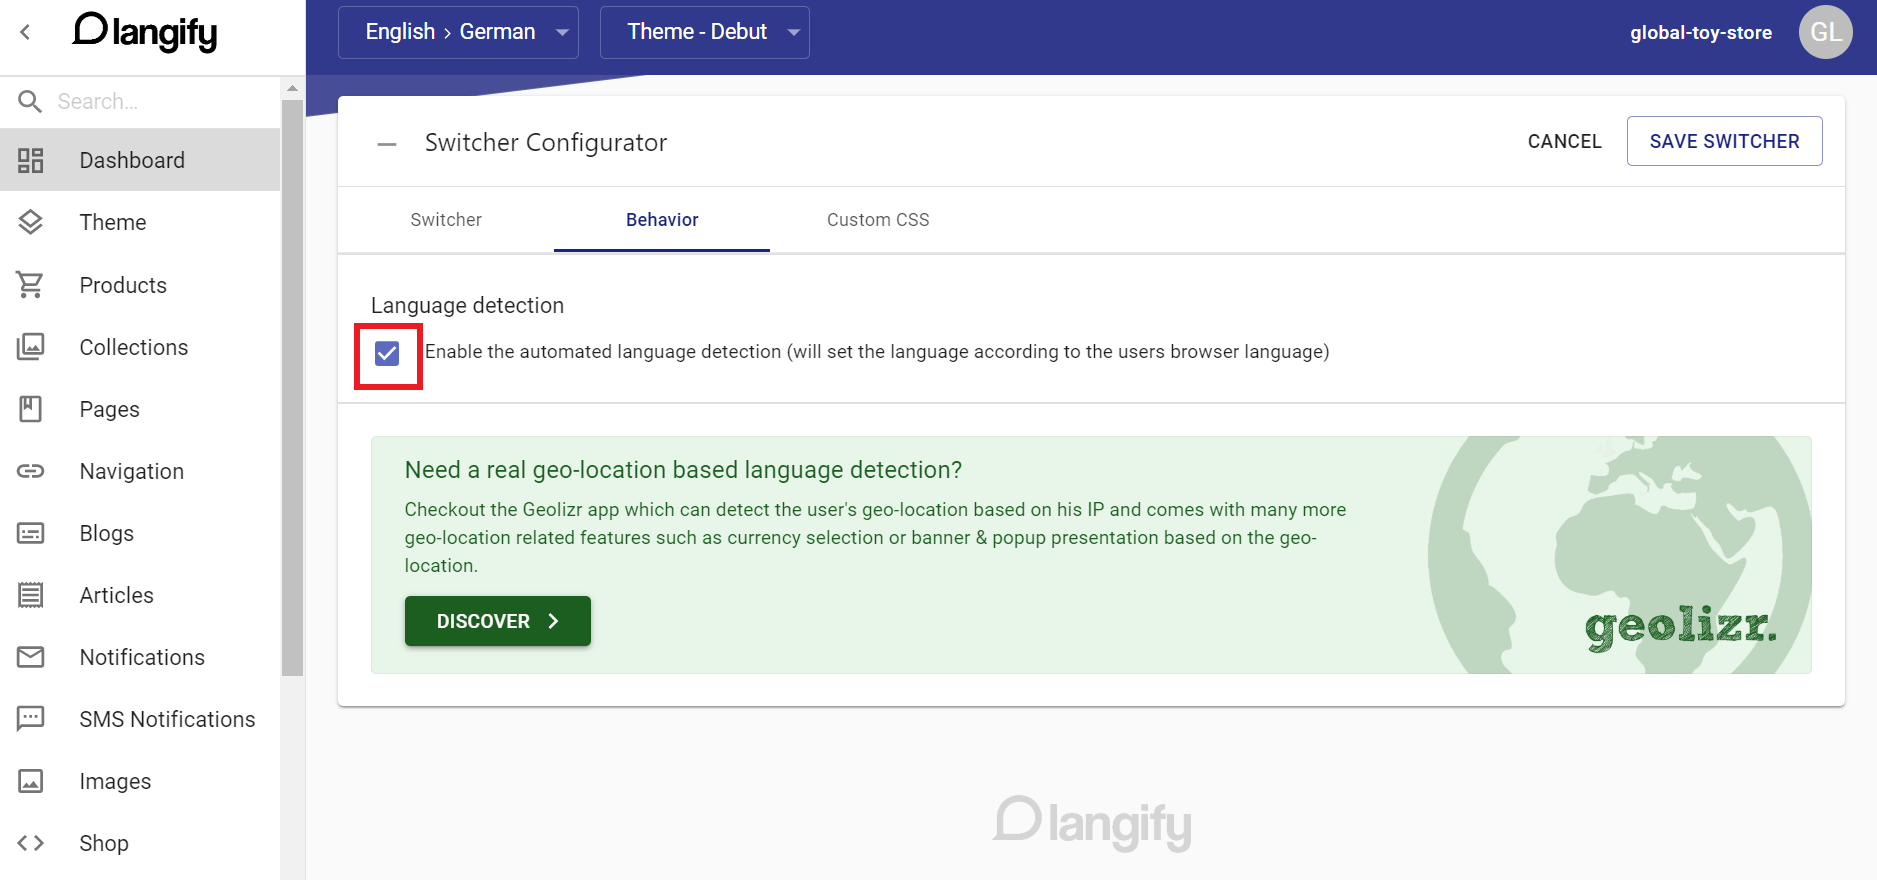The height and width of the screenshot is (880, 1877).
Task: Open SMS Notifications in sidebar menu
Action: (140, 719)
